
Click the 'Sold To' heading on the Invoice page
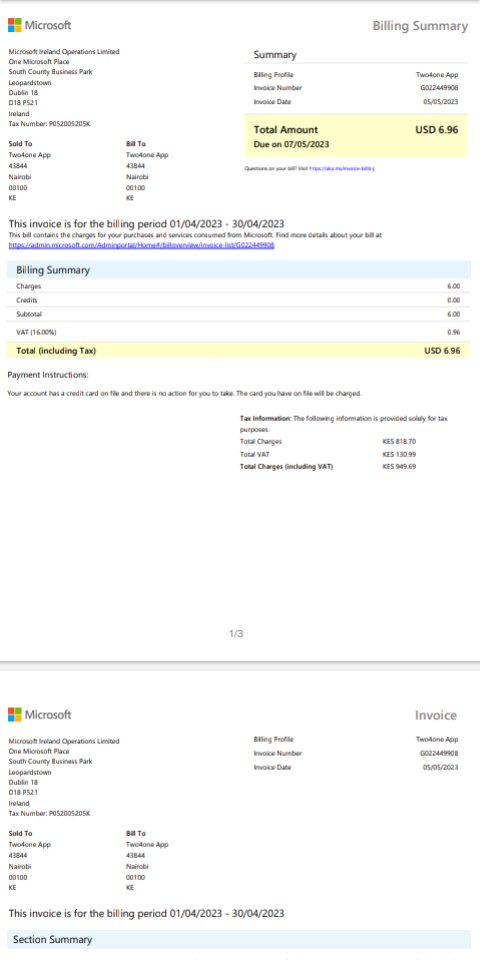click(x=21, y=833)
